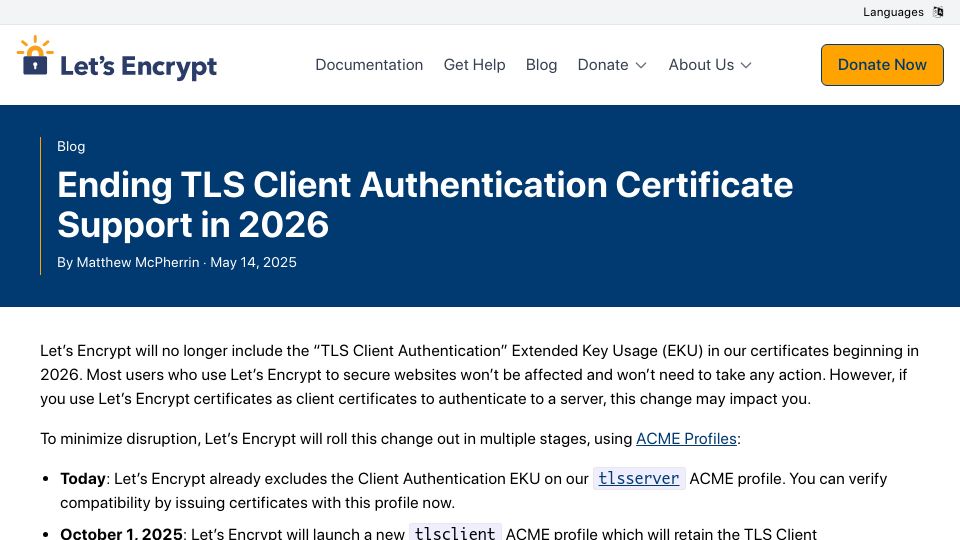This screenshot has height=540, width=960.
Task: Click the article title heading
Action: click(x=425, y=204)
